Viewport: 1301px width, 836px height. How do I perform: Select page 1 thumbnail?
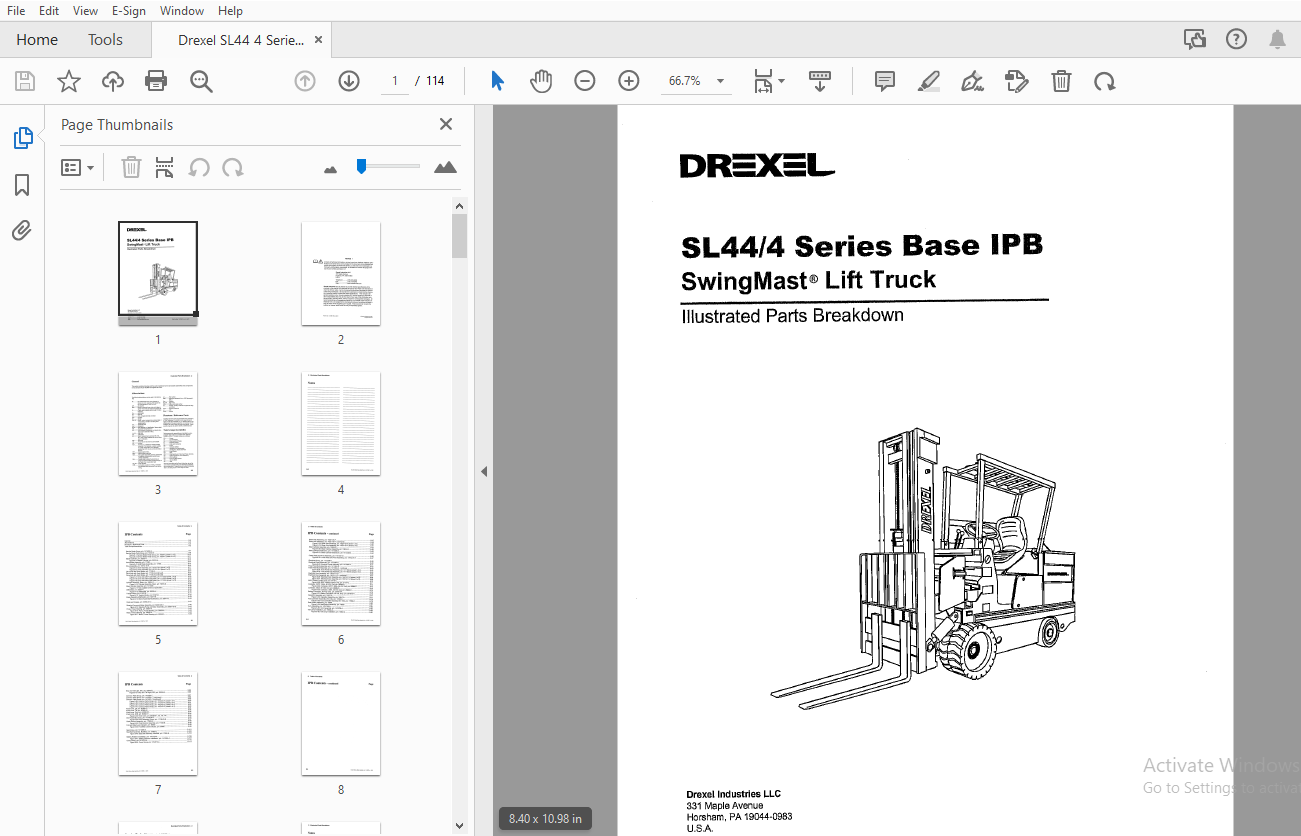coord(158,273)
